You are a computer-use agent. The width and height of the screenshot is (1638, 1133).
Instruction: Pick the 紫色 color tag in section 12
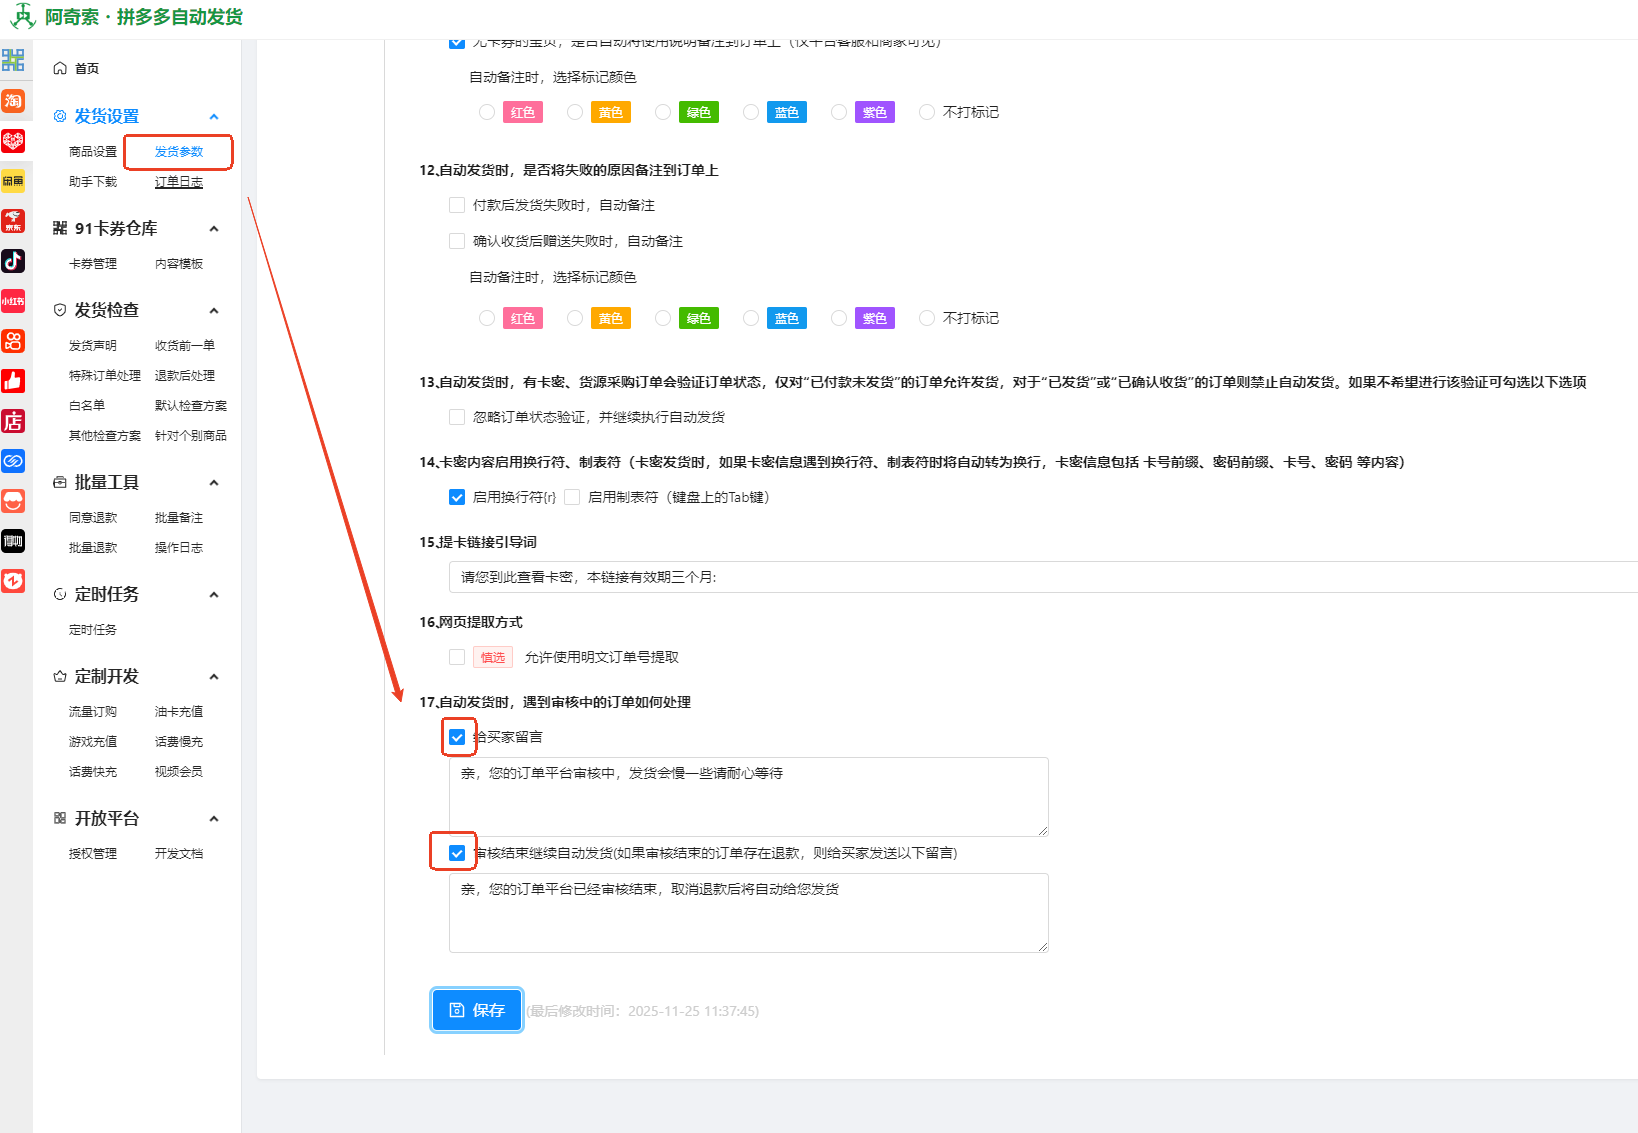tap(875, 318)
